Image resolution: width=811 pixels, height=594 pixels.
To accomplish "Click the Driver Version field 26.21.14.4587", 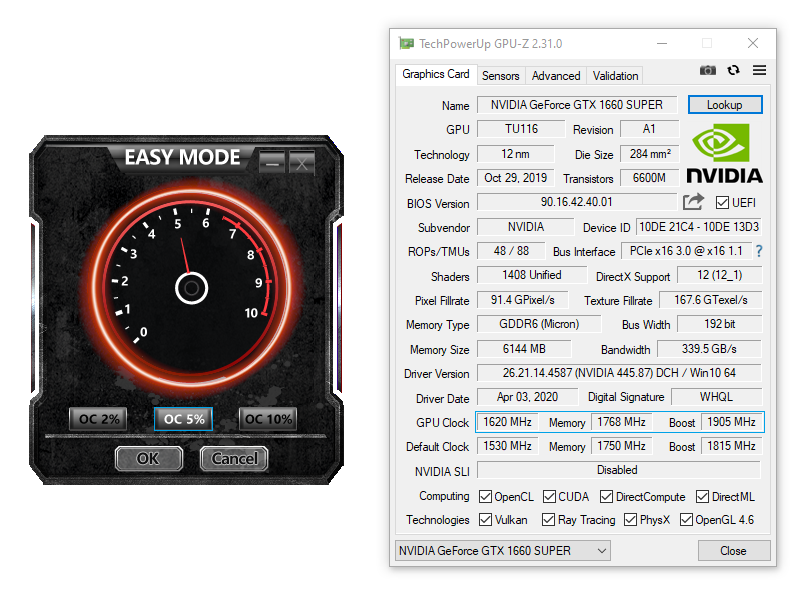I will coord(619,373).
